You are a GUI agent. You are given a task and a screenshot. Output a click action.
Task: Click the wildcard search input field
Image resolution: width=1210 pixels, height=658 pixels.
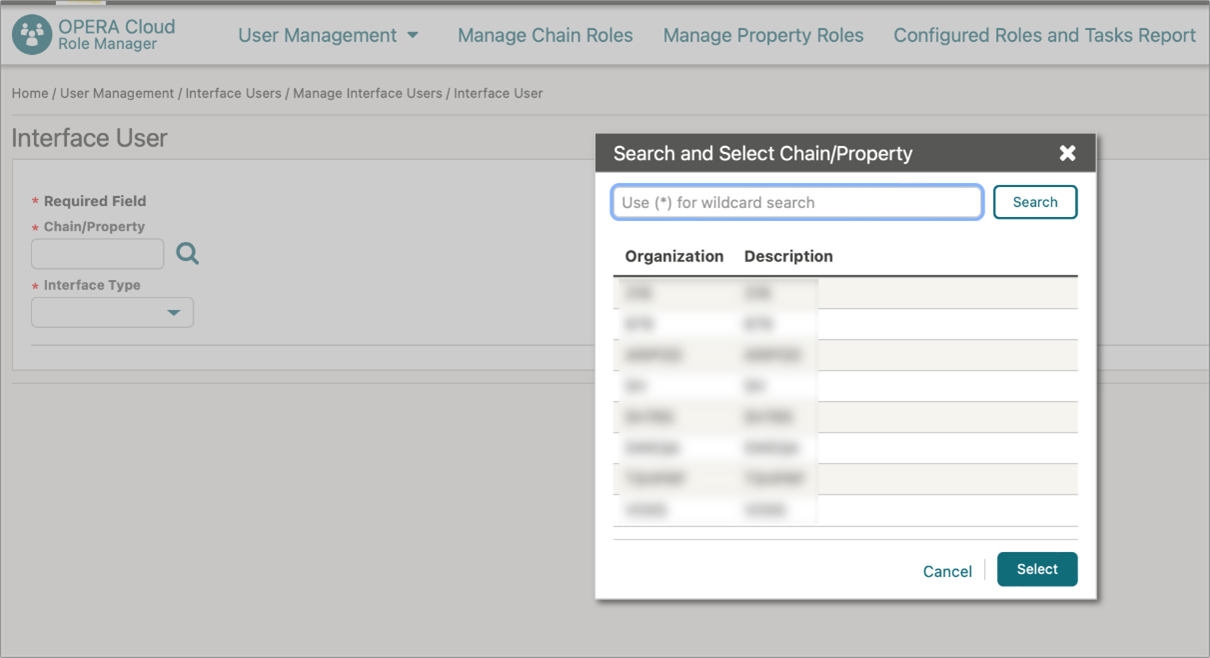[795, 202]
